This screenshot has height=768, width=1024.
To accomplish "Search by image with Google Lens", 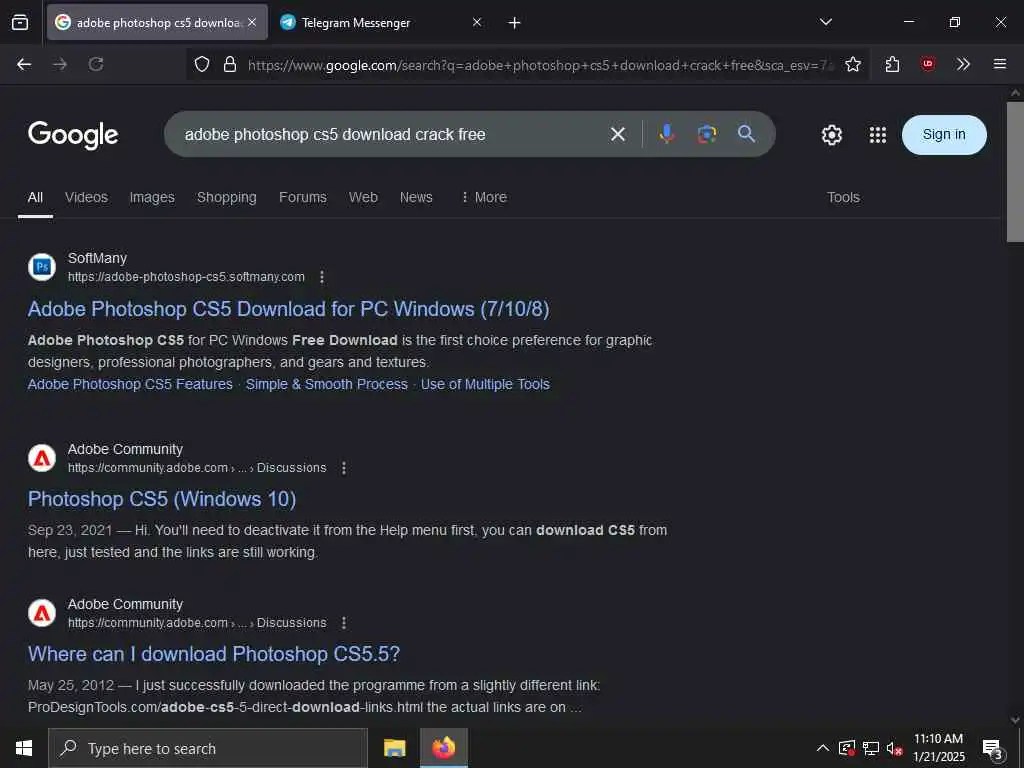I will point(707,134).
